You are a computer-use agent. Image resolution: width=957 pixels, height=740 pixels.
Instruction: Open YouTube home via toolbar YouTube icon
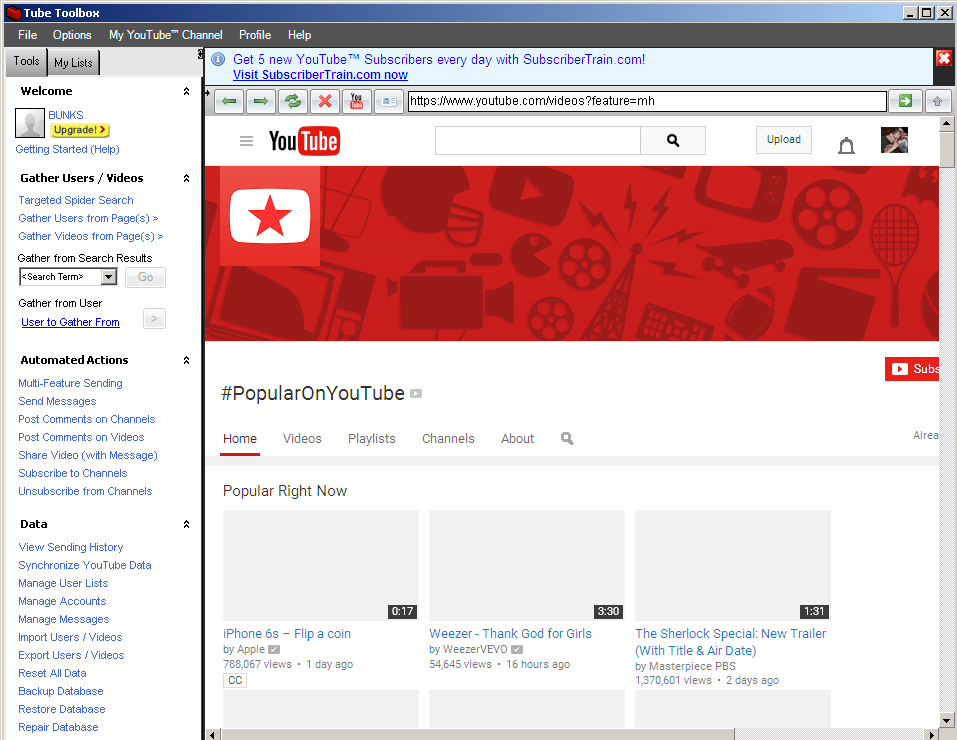point(356,101)
